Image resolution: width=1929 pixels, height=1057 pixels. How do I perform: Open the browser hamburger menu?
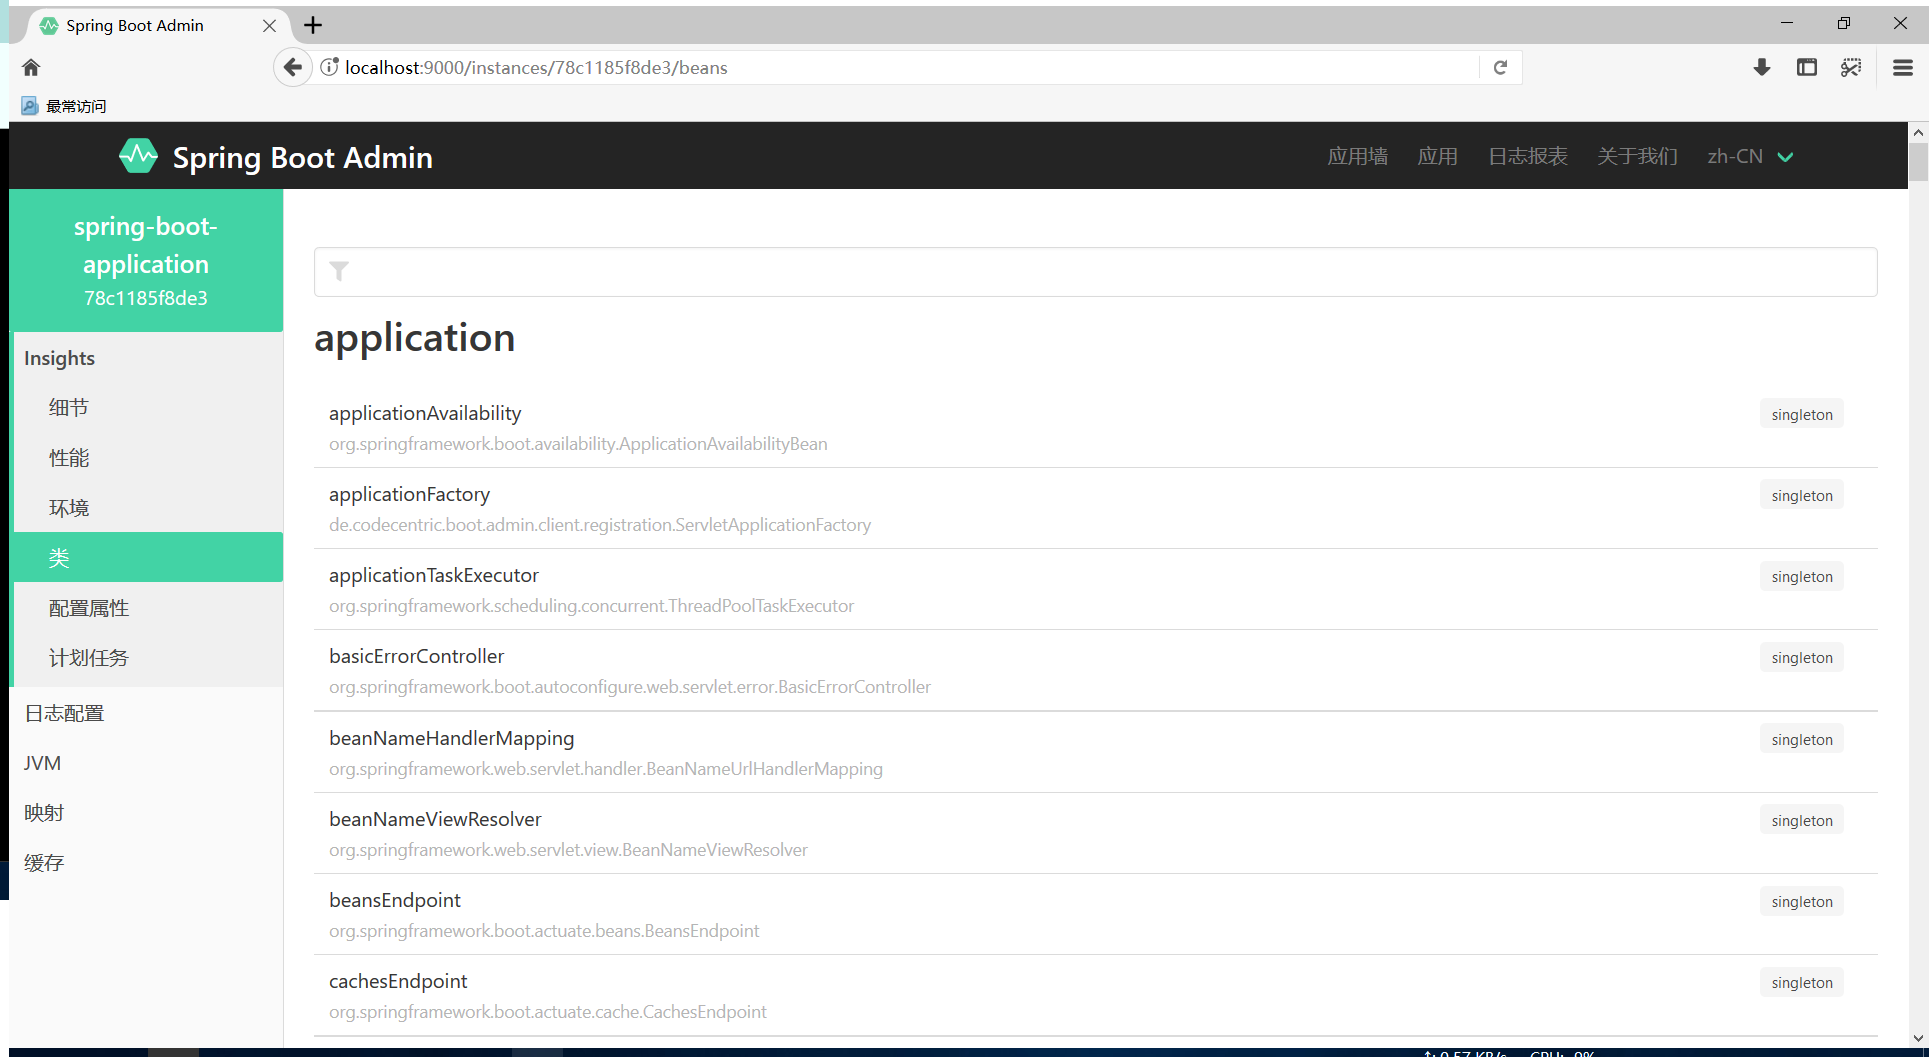tap(1903, 67)
